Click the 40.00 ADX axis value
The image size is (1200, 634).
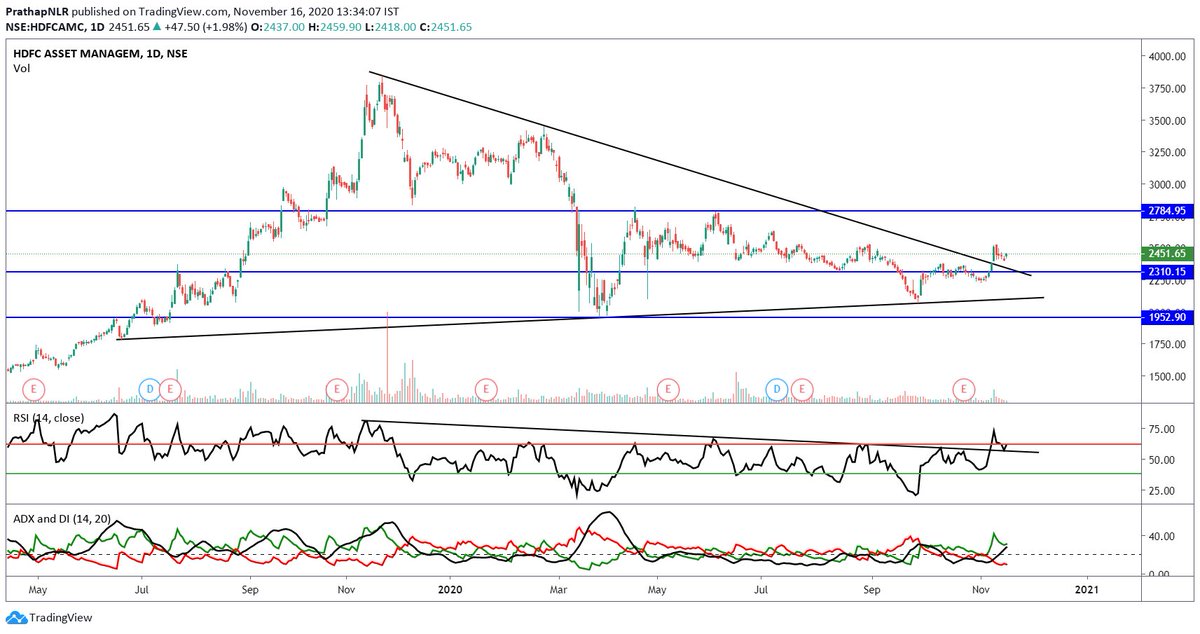[1164, 536]
